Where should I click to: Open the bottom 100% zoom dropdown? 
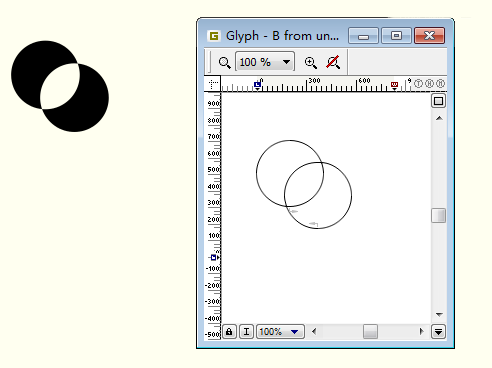(280, 332)
